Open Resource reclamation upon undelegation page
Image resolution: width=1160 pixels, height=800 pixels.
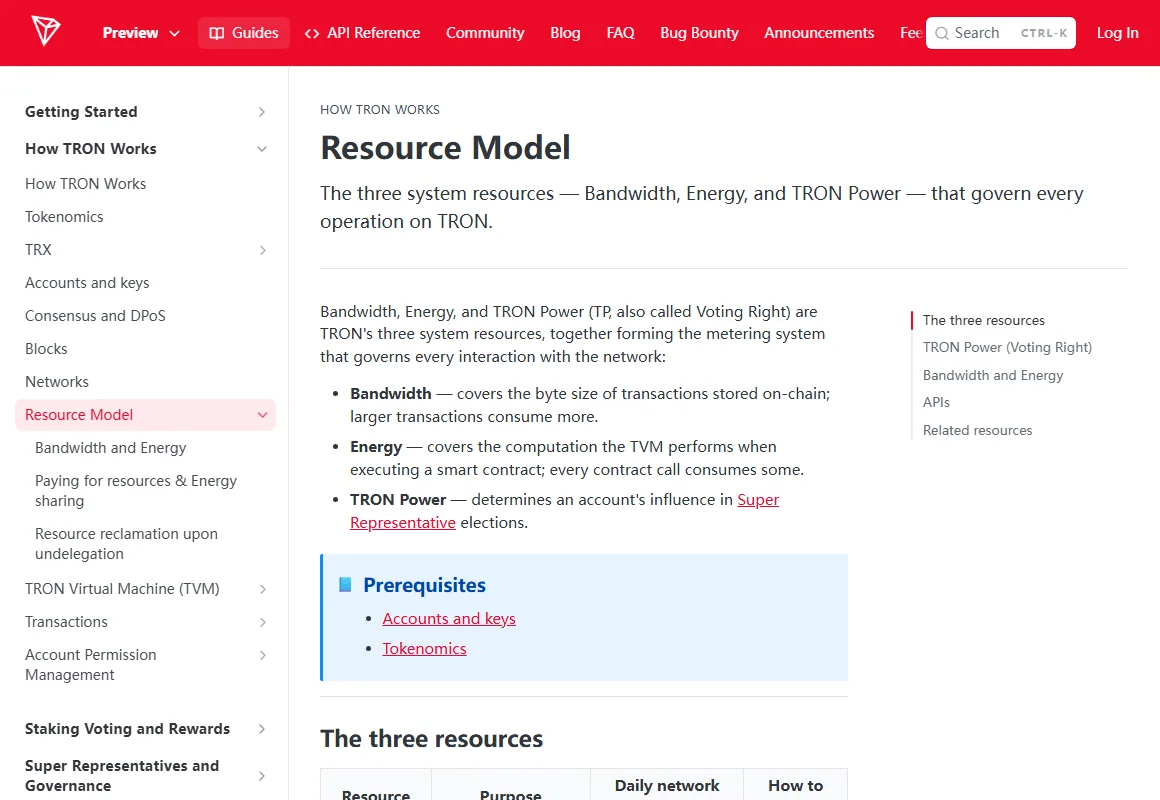coord(127,544)
